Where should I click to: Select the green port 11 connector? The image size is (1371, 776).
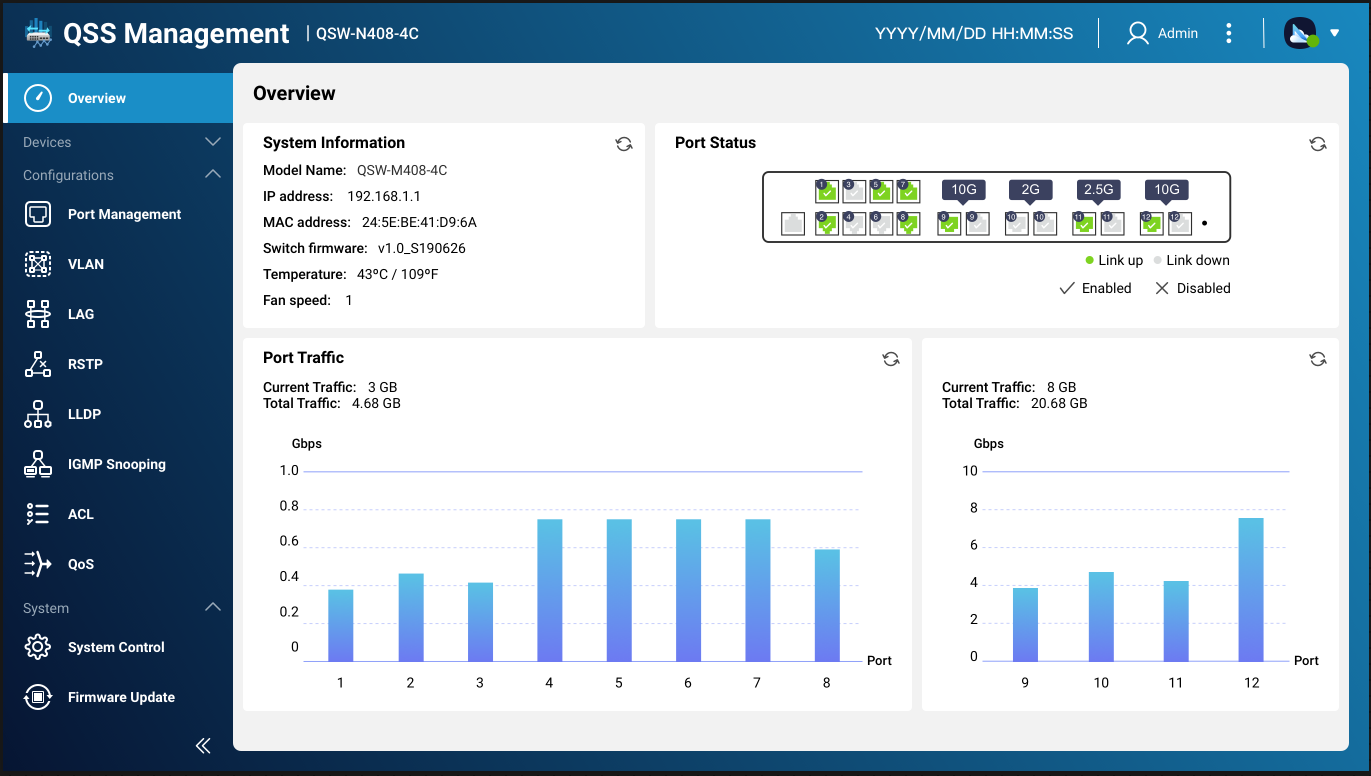[1084, 224]
